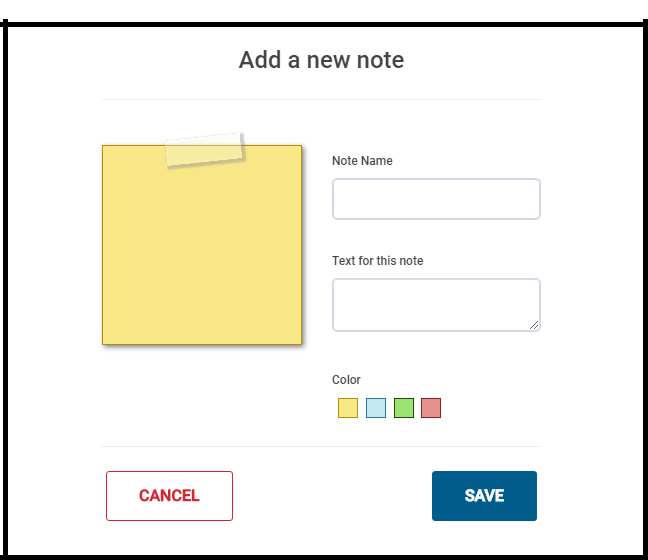Image resolution: width=648 pixels, height=560 pixels.
Task: Select the red color swatch
Action: tap(431, 408)
